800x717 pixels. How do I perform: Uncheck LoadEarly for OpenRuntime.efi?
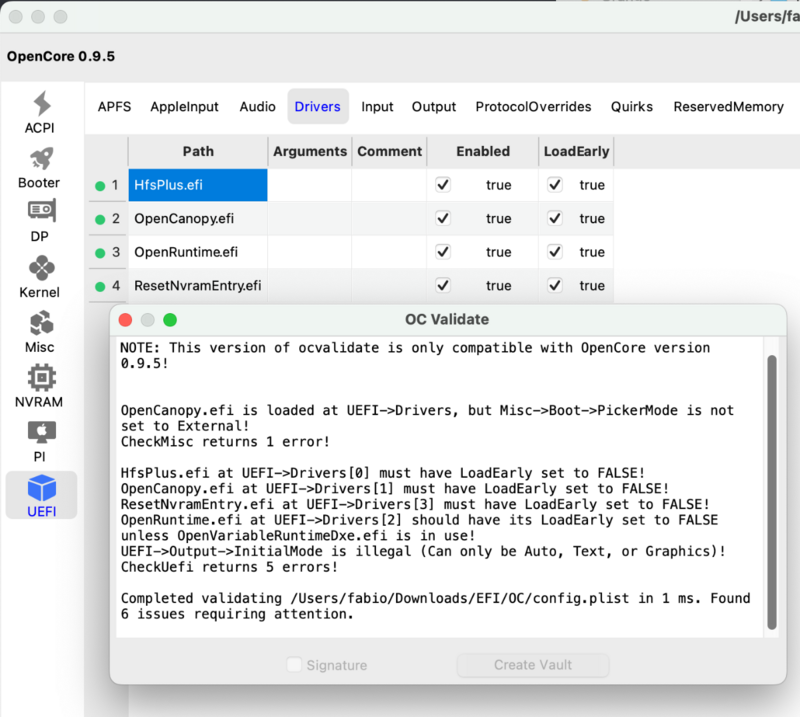[555, 252]
